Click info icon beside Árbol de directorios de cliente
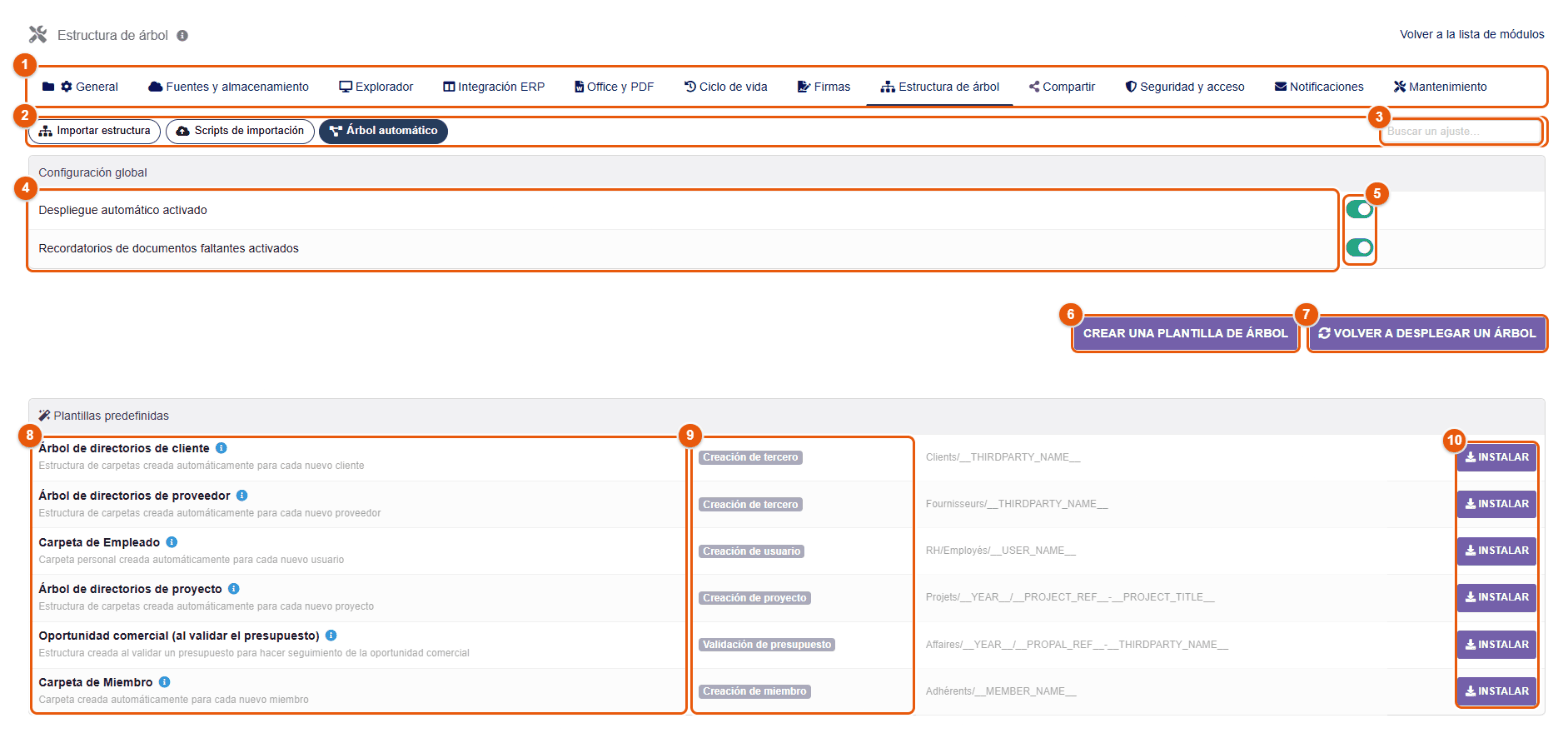1568x733 pixels. pyautogui.click(x=221, y=448)
